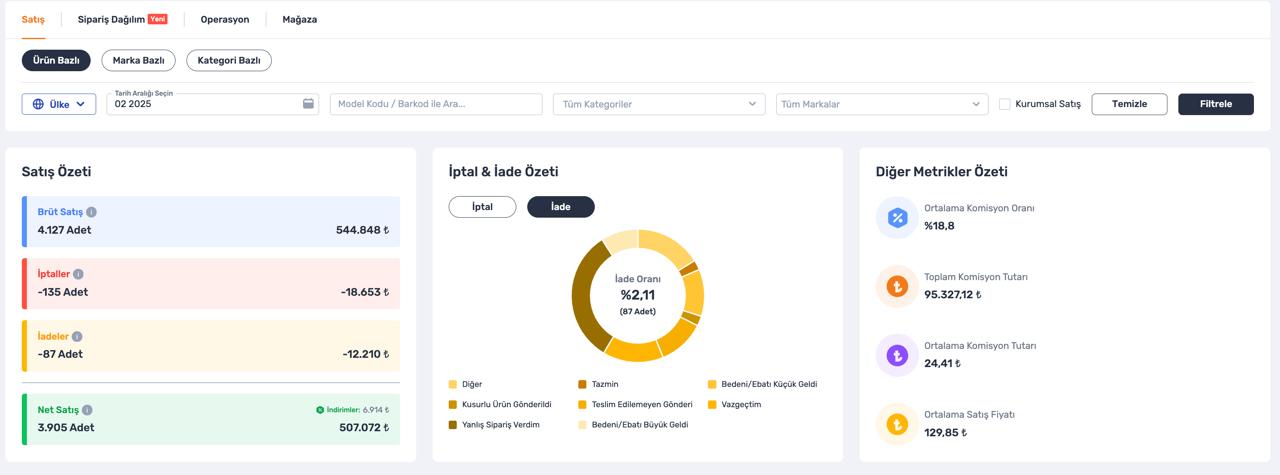This screenshot has height=475, width=1280.
Task: Click the info icon next to İptaller
Action: point(78,274)
